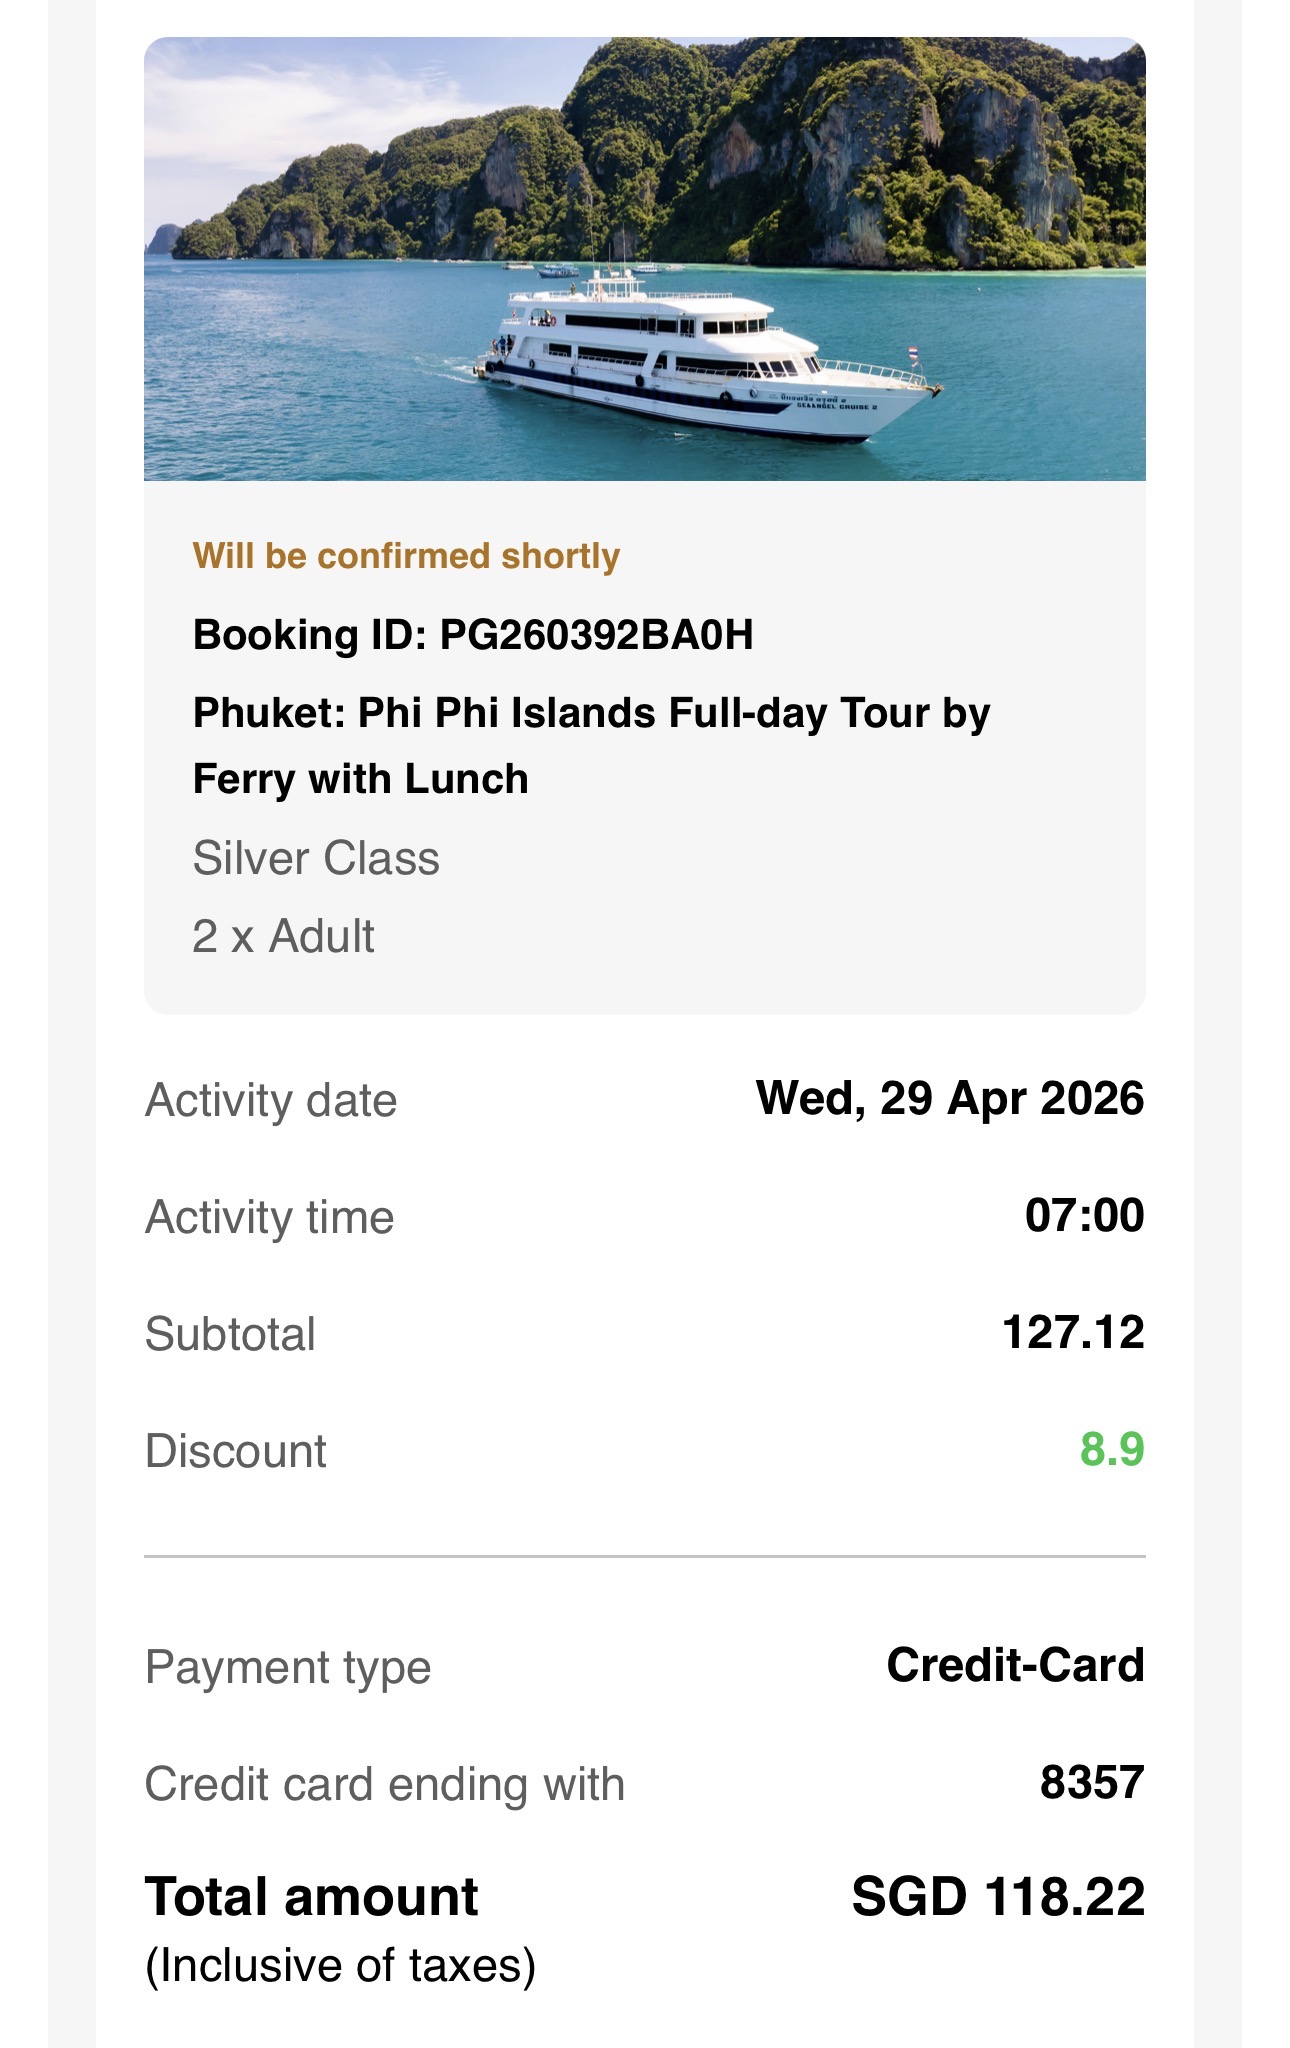Tap the 07:00 activity time value
The width and height of the screenshot is (1290, 2048).
coord(1084,1216)
